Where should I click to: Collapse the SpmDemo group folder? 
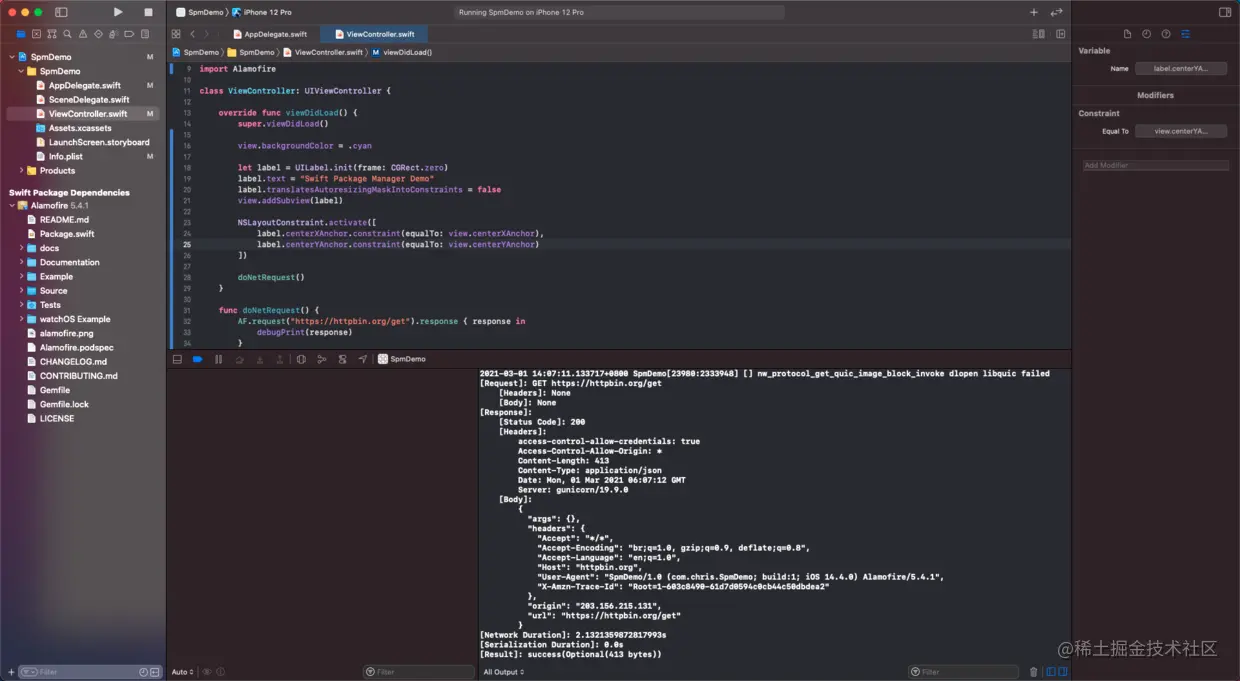[21, 71]
